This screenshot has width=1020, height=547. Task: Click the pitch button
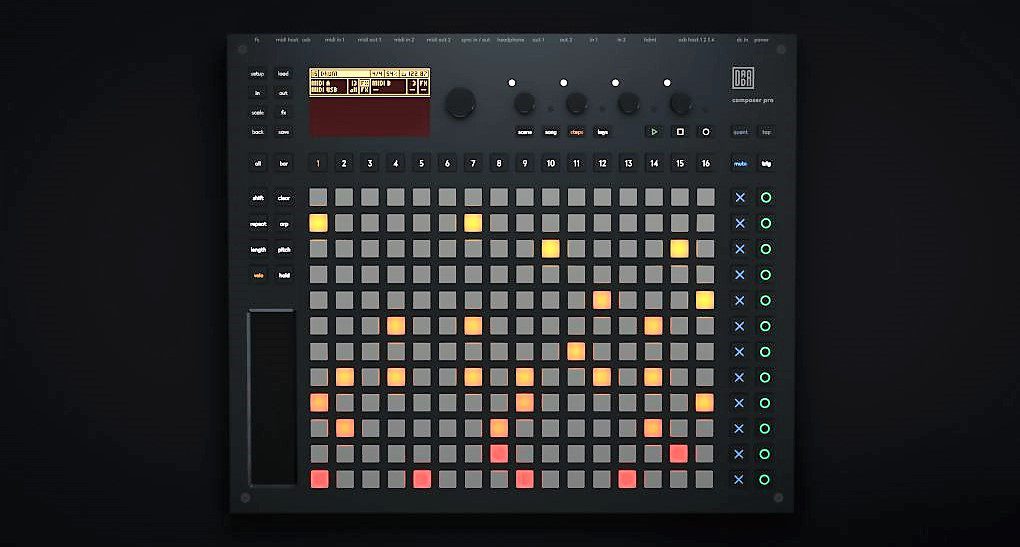coord(284,250)
